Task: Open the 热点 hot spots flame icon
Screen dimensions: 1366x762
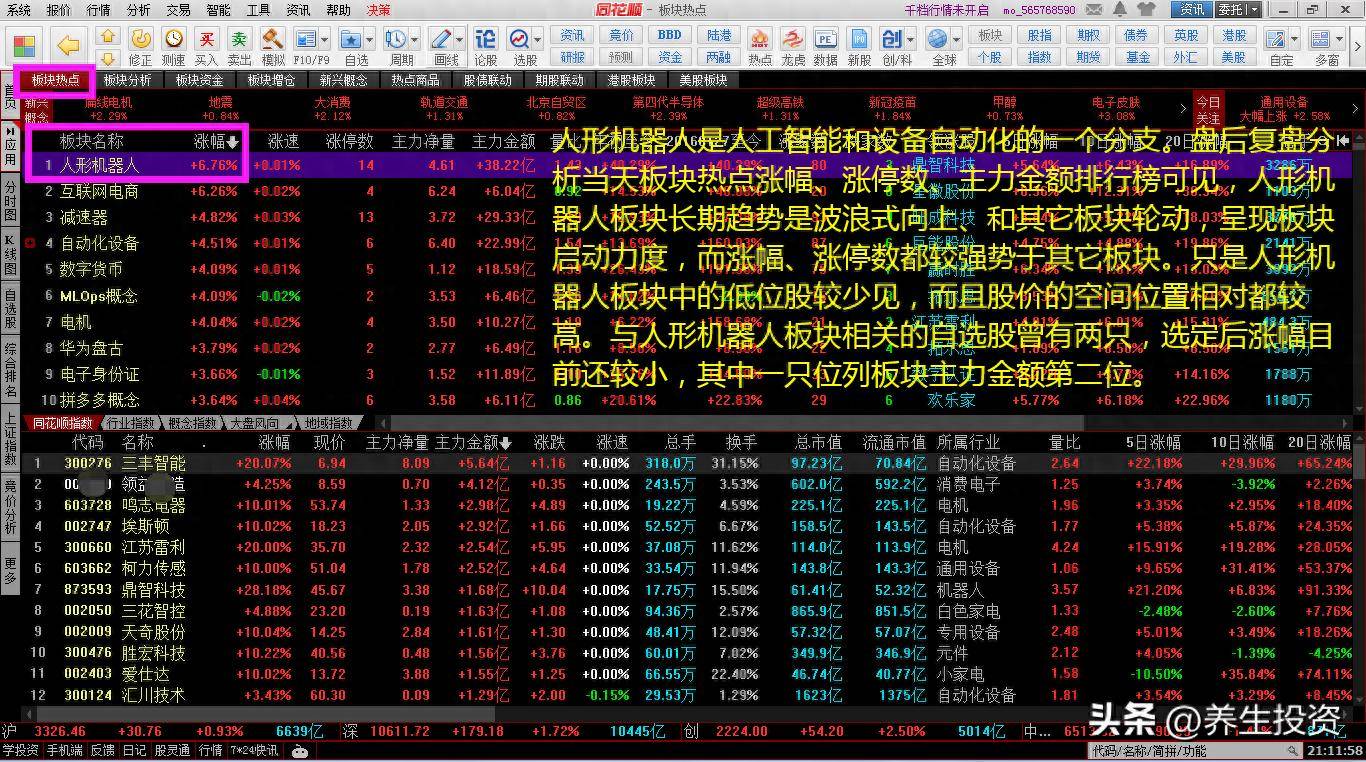Action: tap(760, 38)
